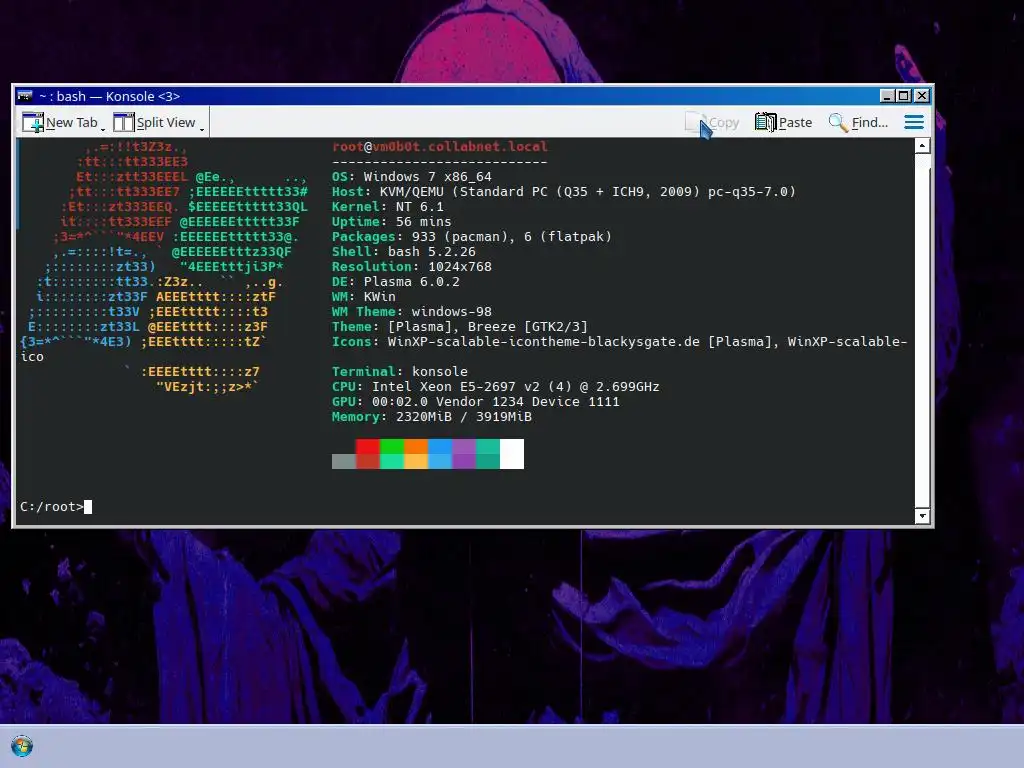Screen dimensions: 1024x768
Task: Click the Packages line showing 933 (pacman)
Action: pyautogui.click(x=472, y=236)
